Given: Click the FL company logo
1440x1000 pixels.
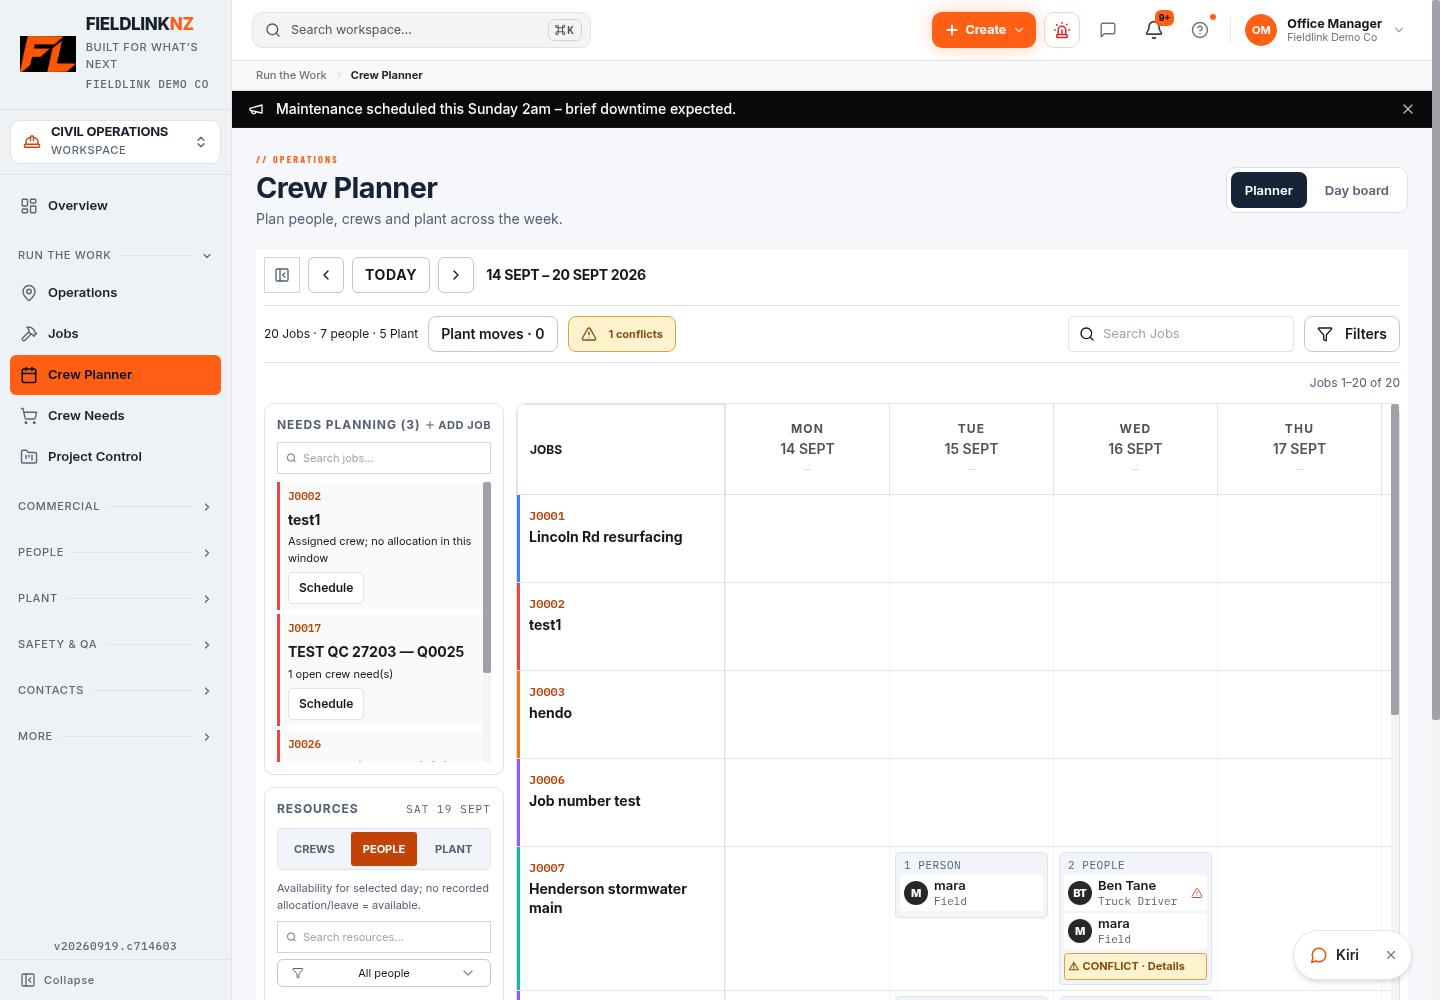Looking at the screenshot, I should [x=48, y=54].
